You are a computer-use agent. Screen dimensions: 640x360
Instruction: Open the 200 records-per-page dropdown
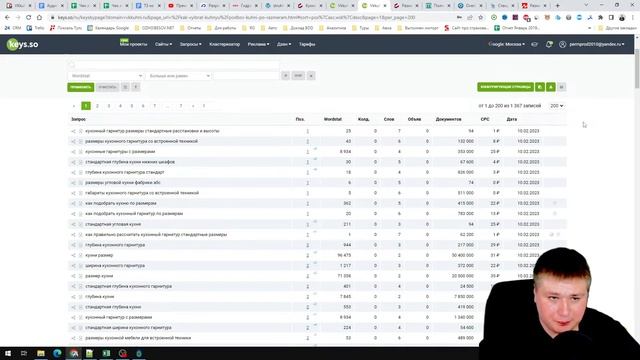pos(556,106)
